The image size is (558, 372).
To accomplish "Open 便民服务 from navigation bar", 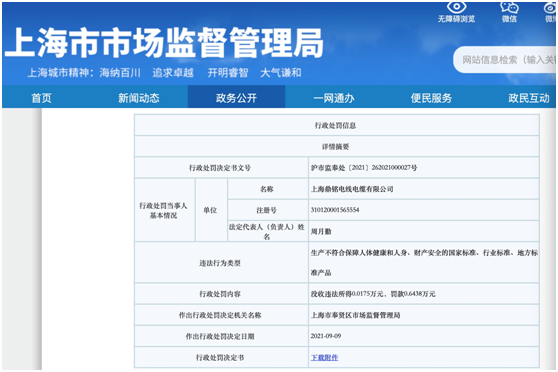I will (431, 98).
